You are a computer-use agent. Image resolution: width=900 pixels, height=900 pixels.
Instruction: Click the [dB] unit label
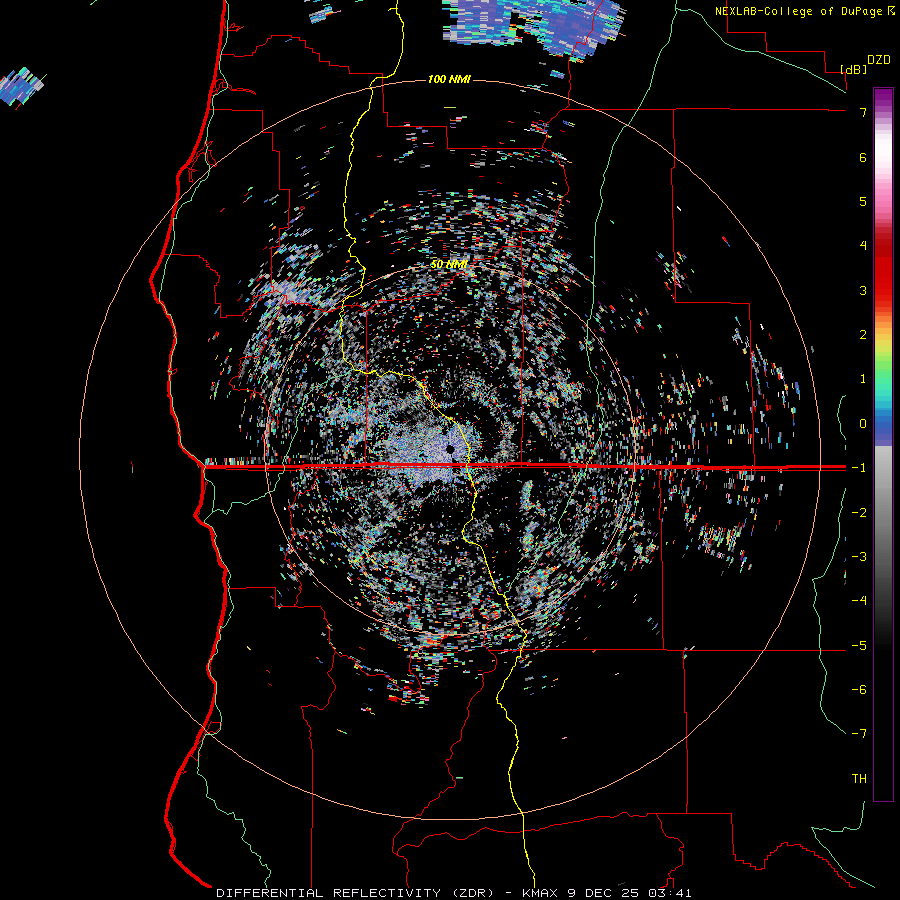point(854,69)
